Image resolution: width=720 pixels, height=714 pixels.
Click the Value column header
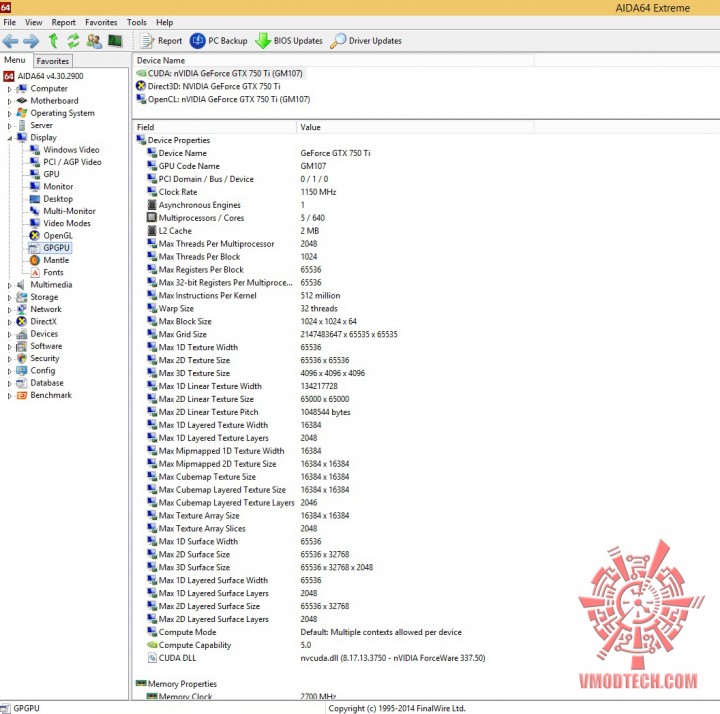pyautogui.click(x=416, y=127)
